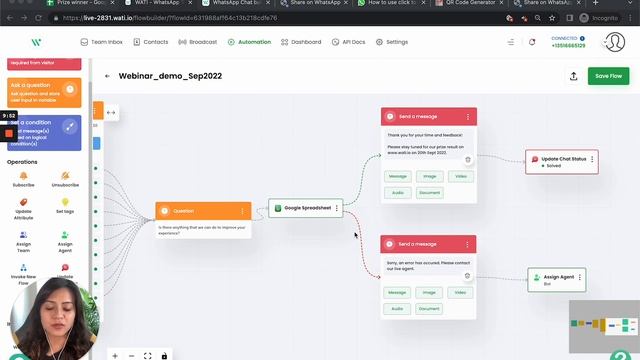
Task: Open API Docs in navigation
Action: [x=349, y=42]
